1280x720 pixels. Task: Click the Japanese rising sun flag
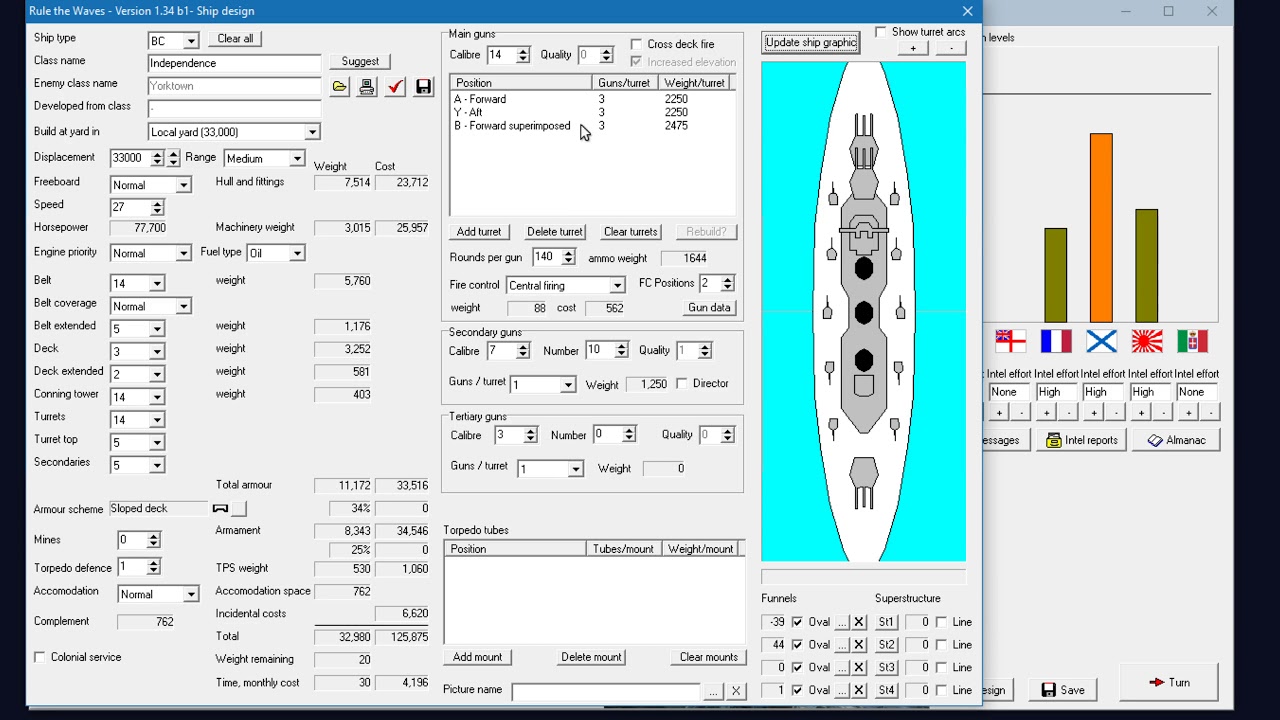pos(1147,341)
